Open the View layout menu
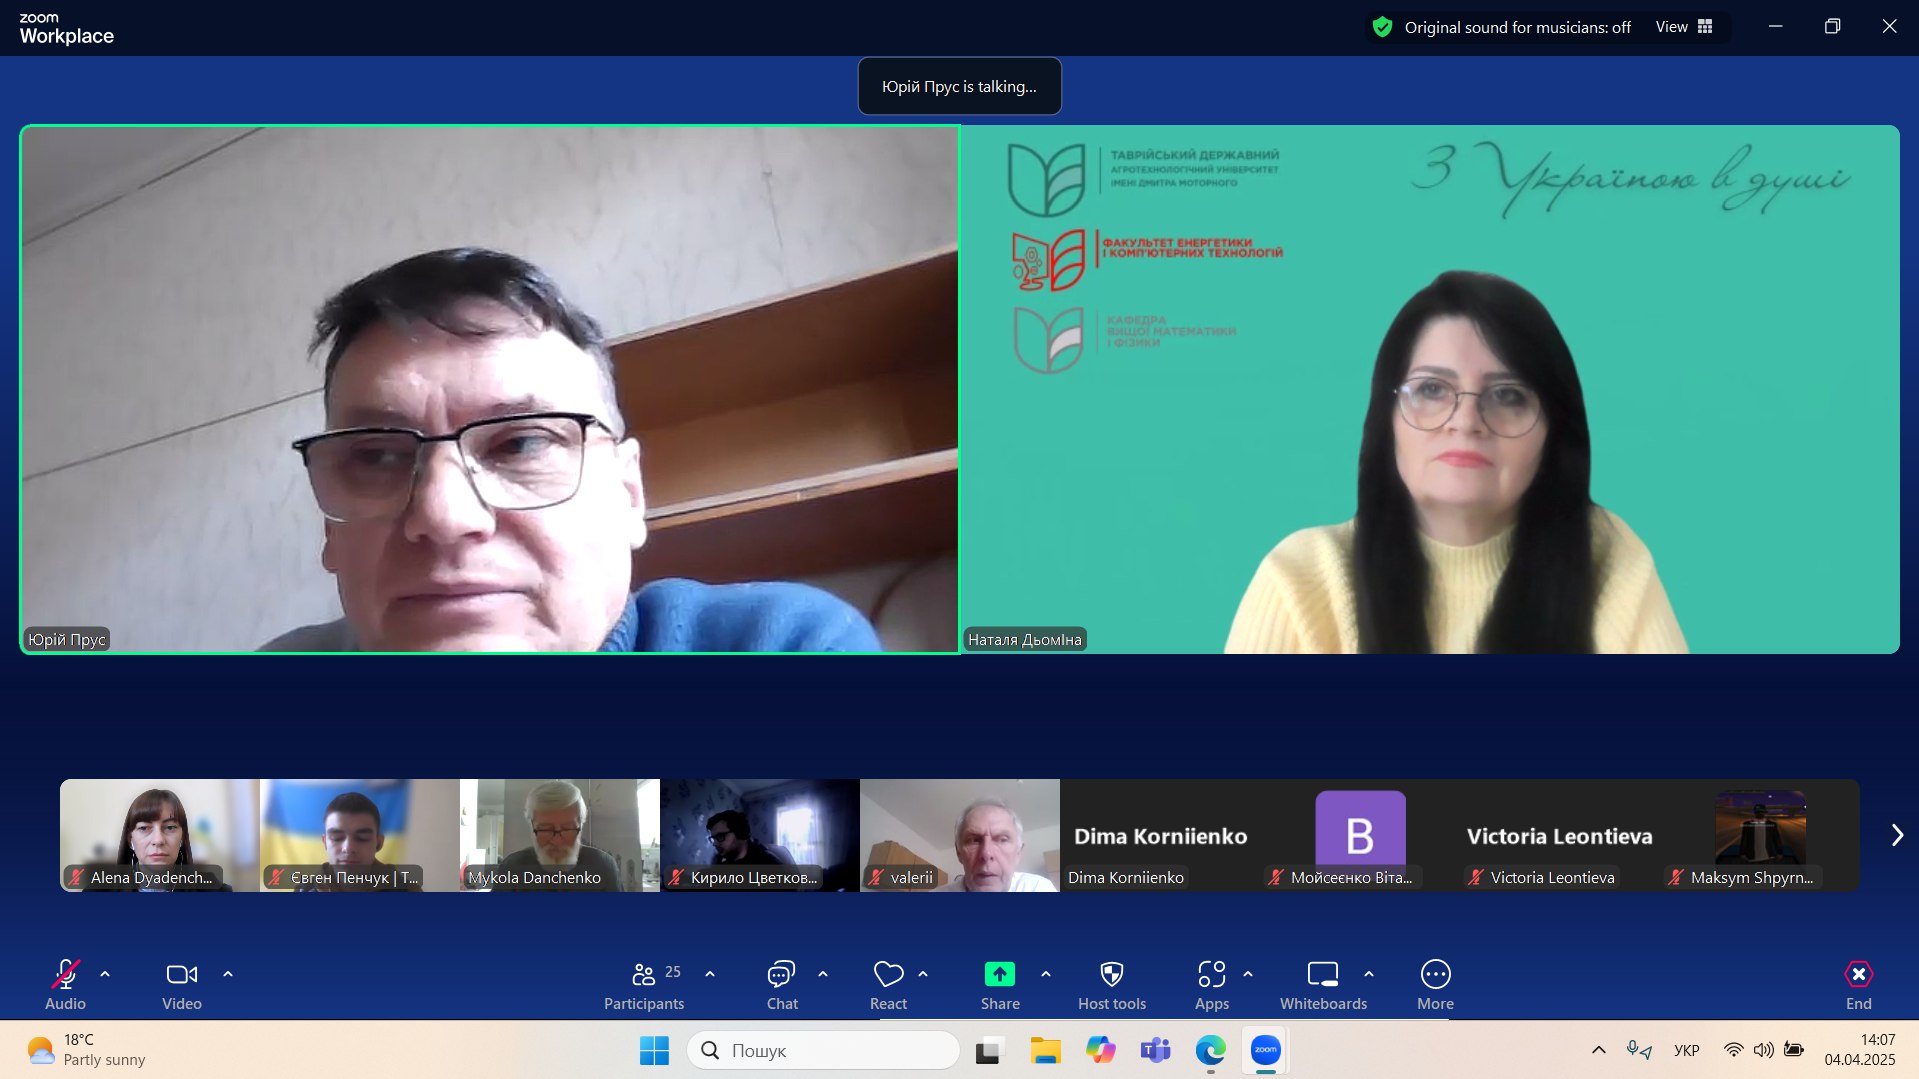Screen dimensions: 1919x1079 pyautogui.click(x=1684, y=27)
